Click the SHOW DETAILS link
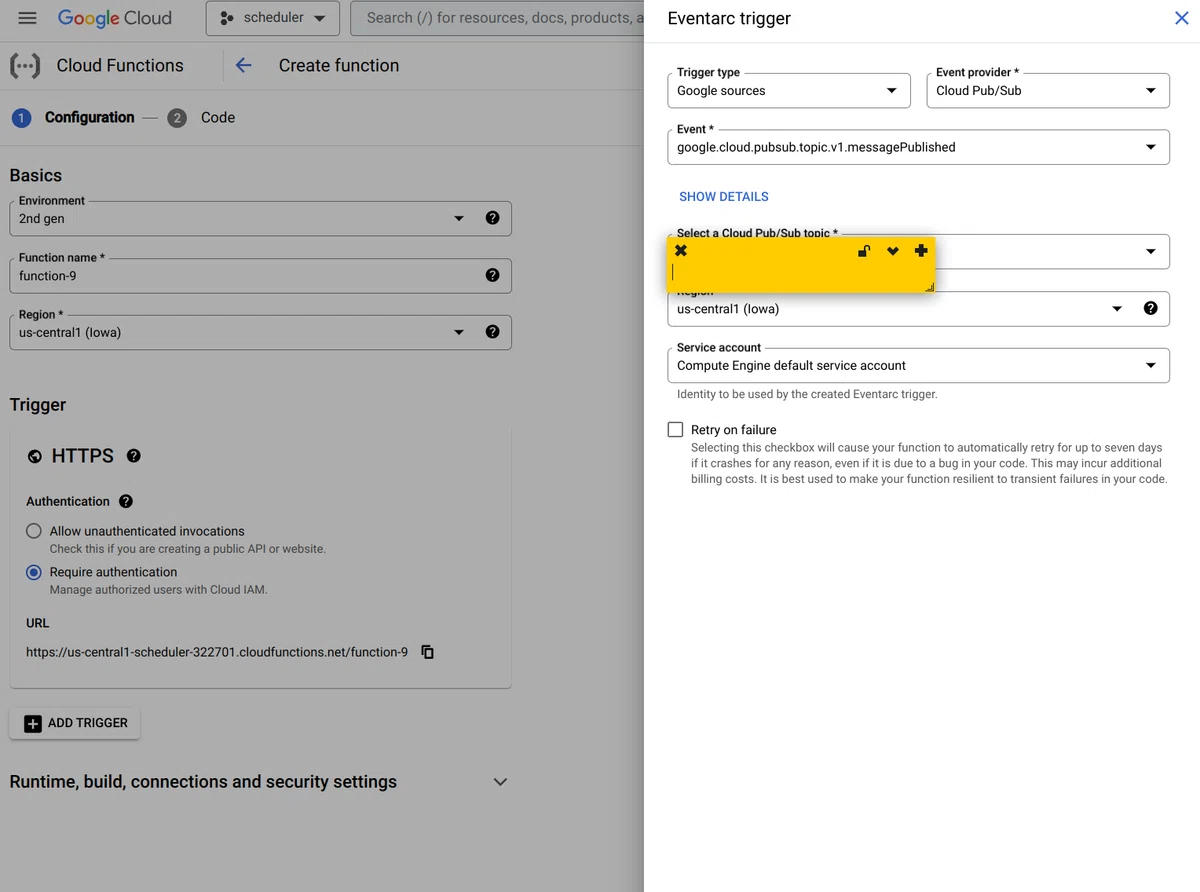Image resolution: width=1200 pixels, height=892 pixels. coord(724,196)
